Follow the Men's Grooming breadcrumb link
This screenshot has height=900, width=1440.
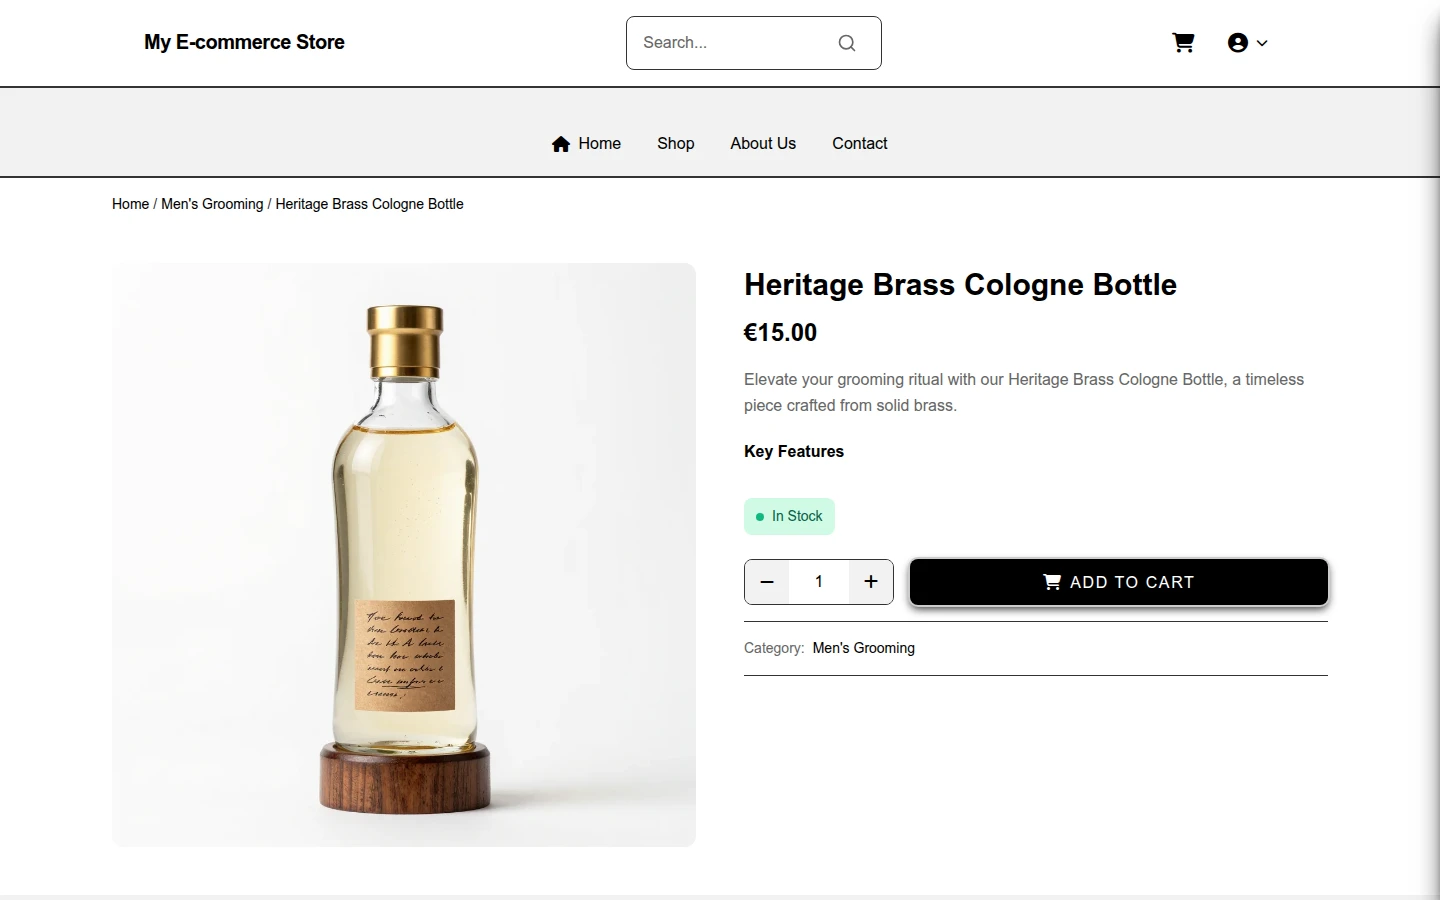tap(212, 204)
